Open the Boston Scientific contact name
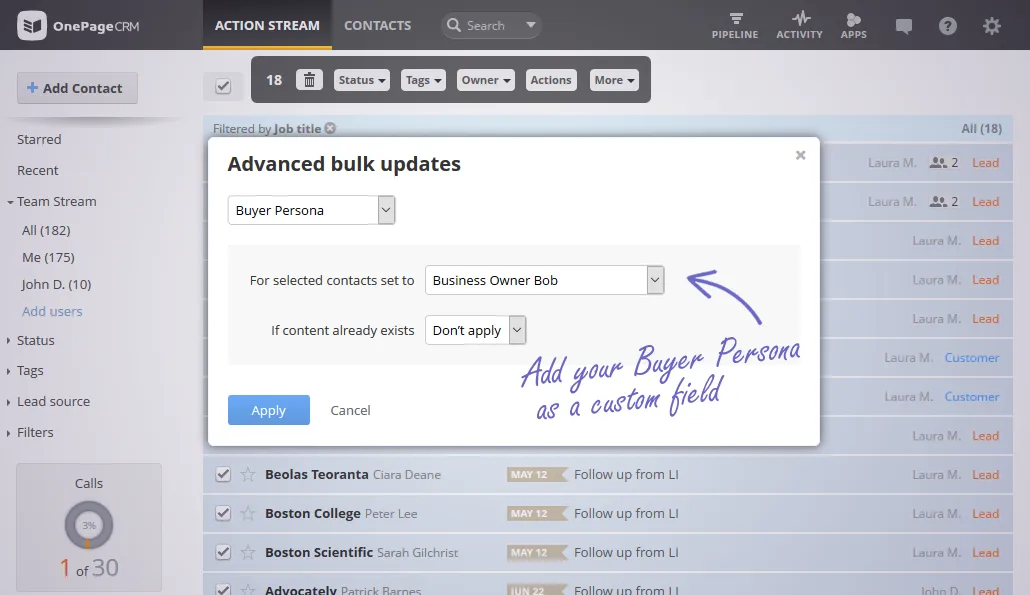This screenshot has width=1030, height=595. tap(319, 552)
